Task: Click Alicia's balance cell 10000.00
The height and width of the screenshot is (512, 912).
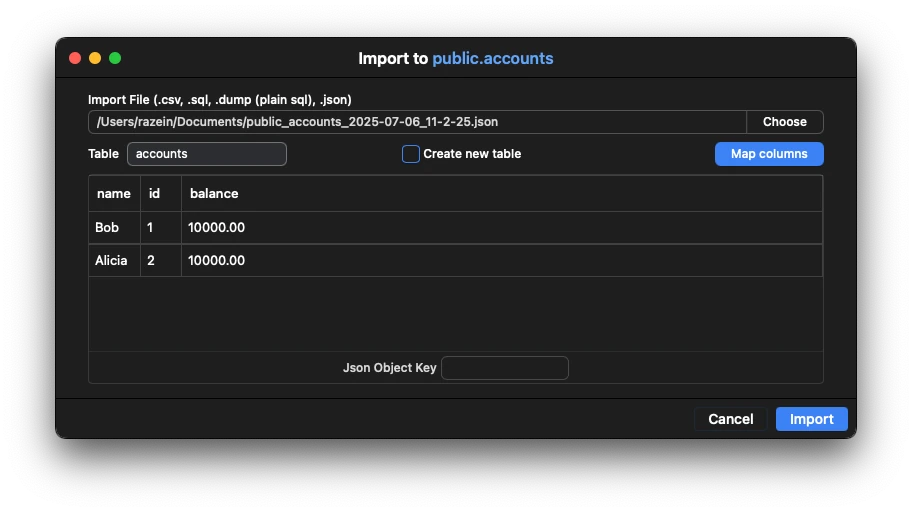Action: pos(501,260)
